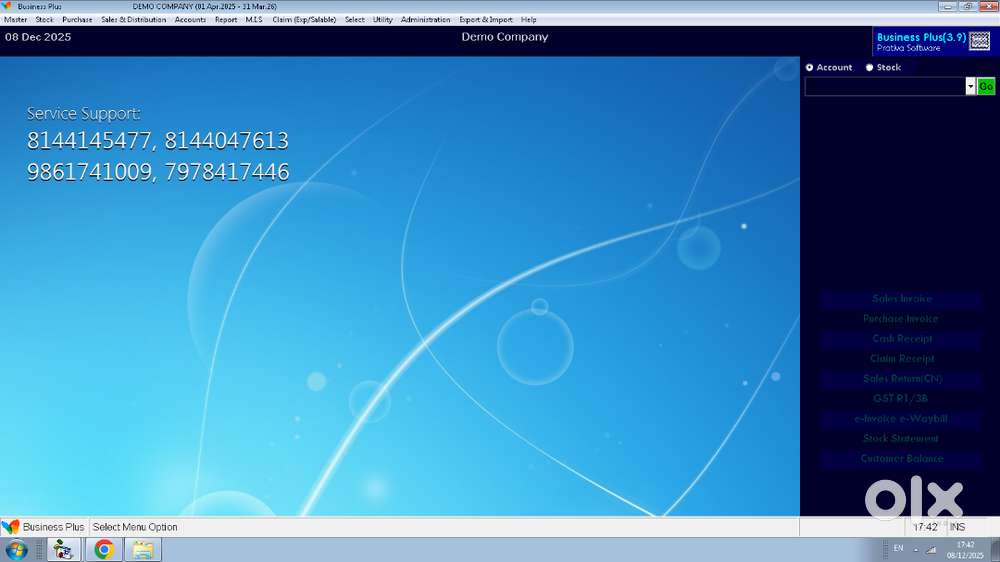Image resolution: width=1000 pixels, height=562 pixels.
Task: Open the Windows Start orb
Action: click(16, 549)
